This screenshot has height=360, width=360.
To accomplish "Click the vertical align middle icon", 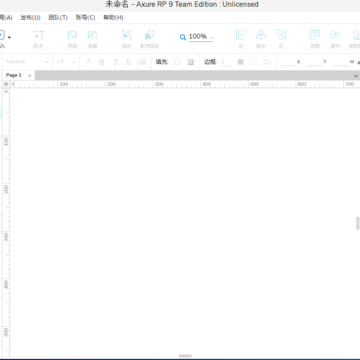I will (x=335, y=35).
